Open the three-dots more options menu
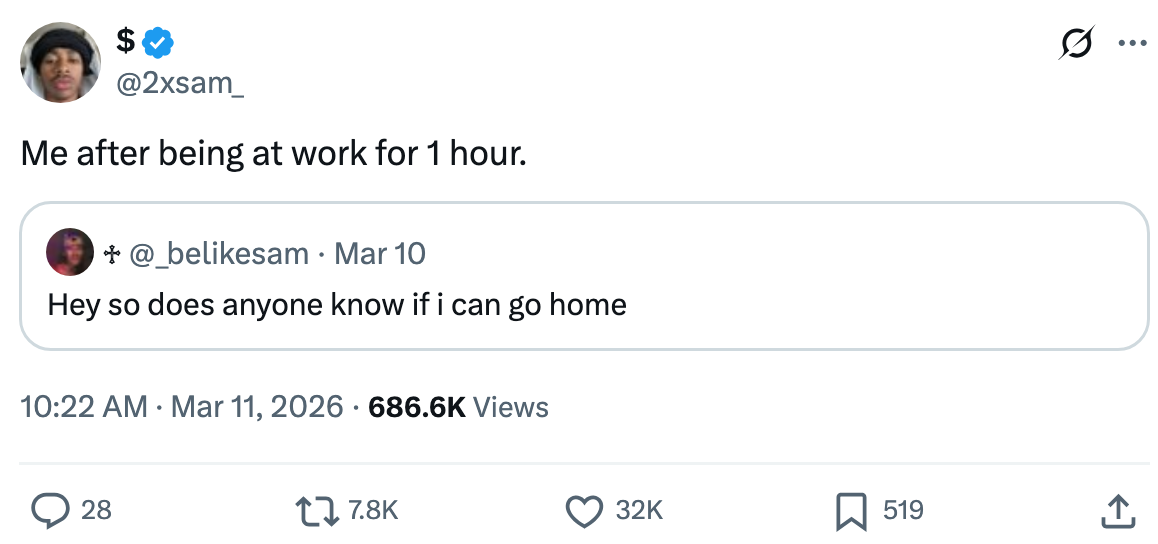The height and width of the screenshot is (544, 1158). pos(1131,45)
